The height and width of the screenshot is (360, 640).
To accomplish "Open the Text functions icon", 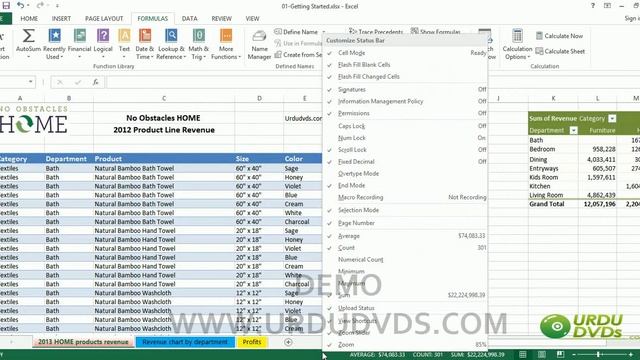I will 124,36.
